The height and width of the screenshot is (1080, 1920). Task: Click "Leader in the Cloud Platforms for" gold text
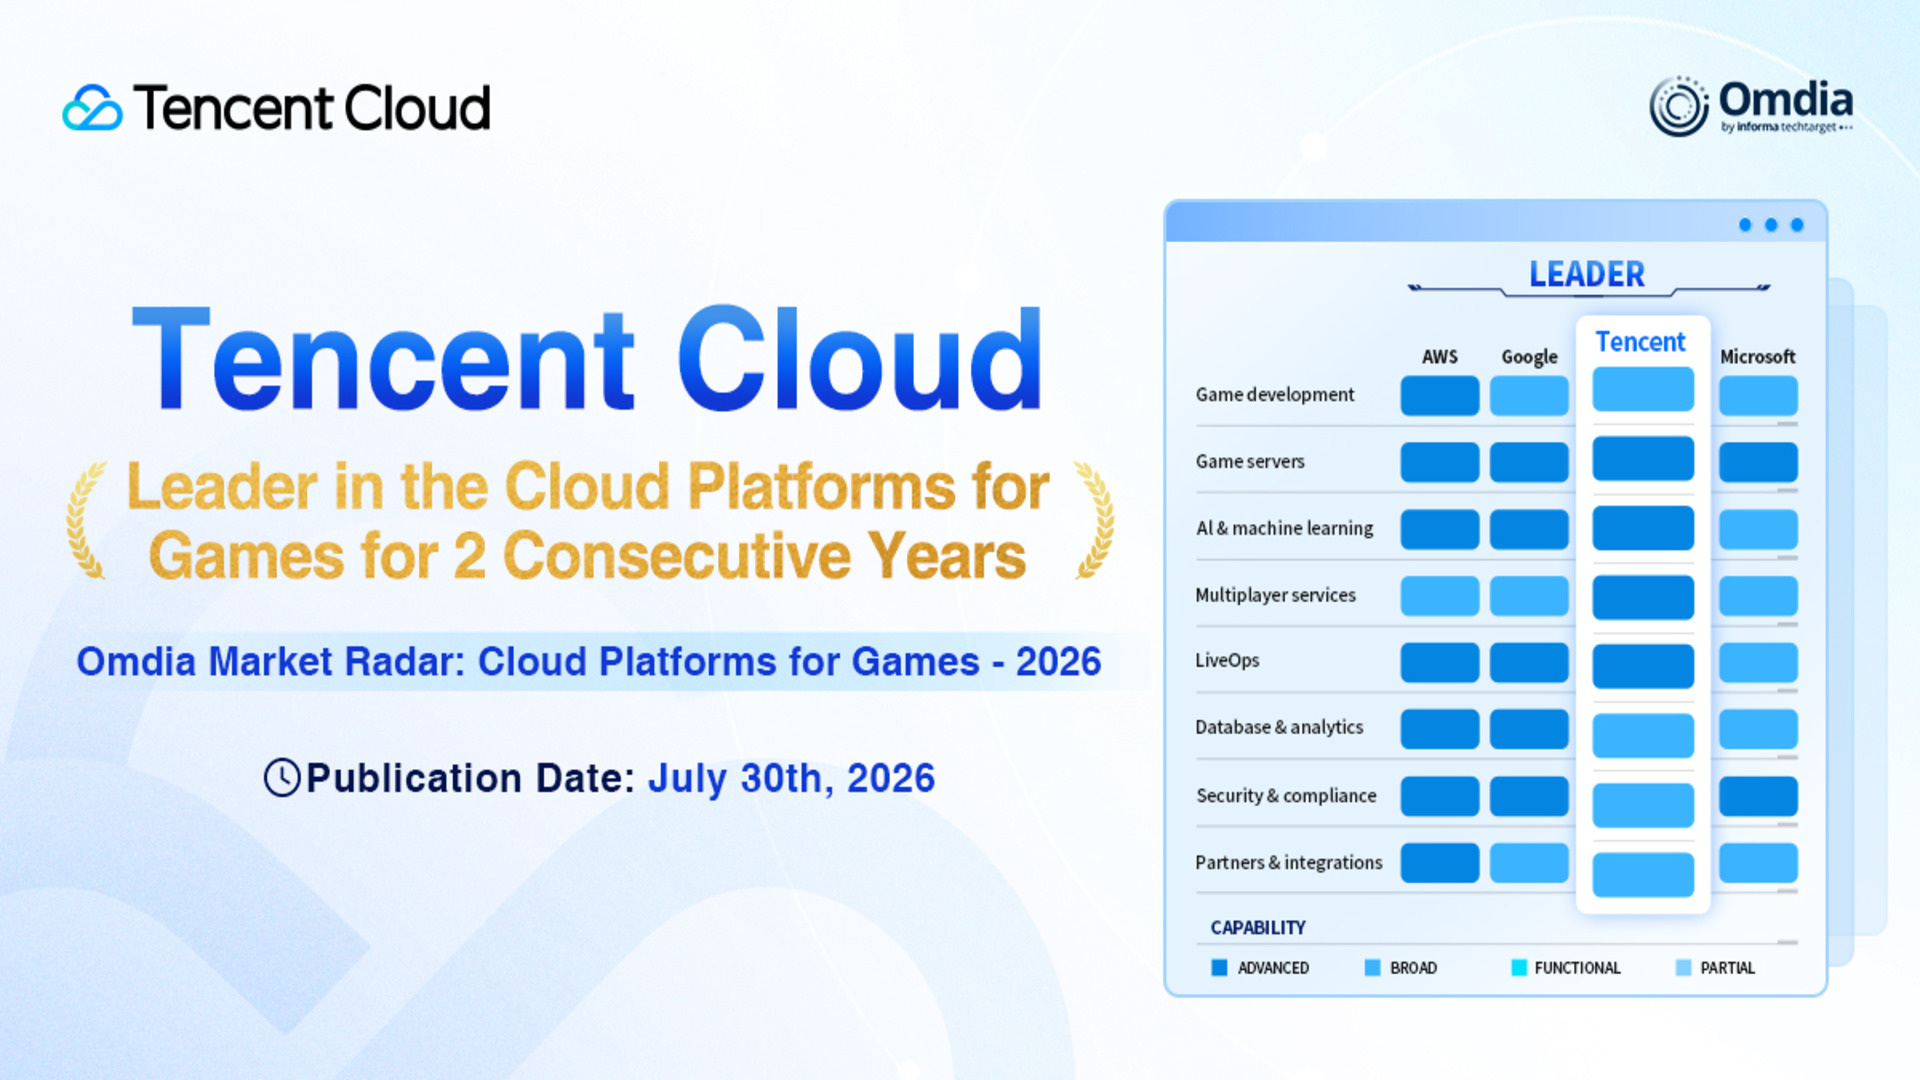(588, 487)
